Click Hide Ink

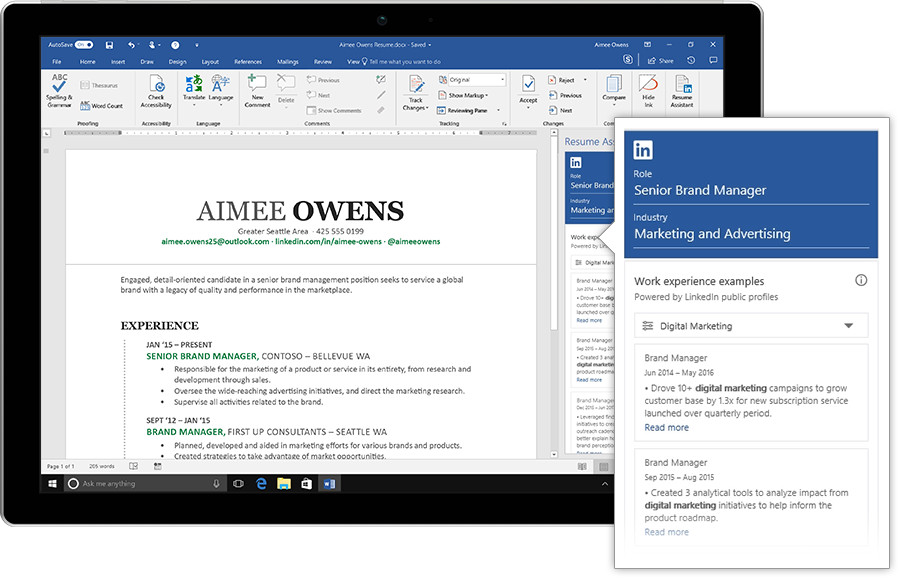coord(648,91)
